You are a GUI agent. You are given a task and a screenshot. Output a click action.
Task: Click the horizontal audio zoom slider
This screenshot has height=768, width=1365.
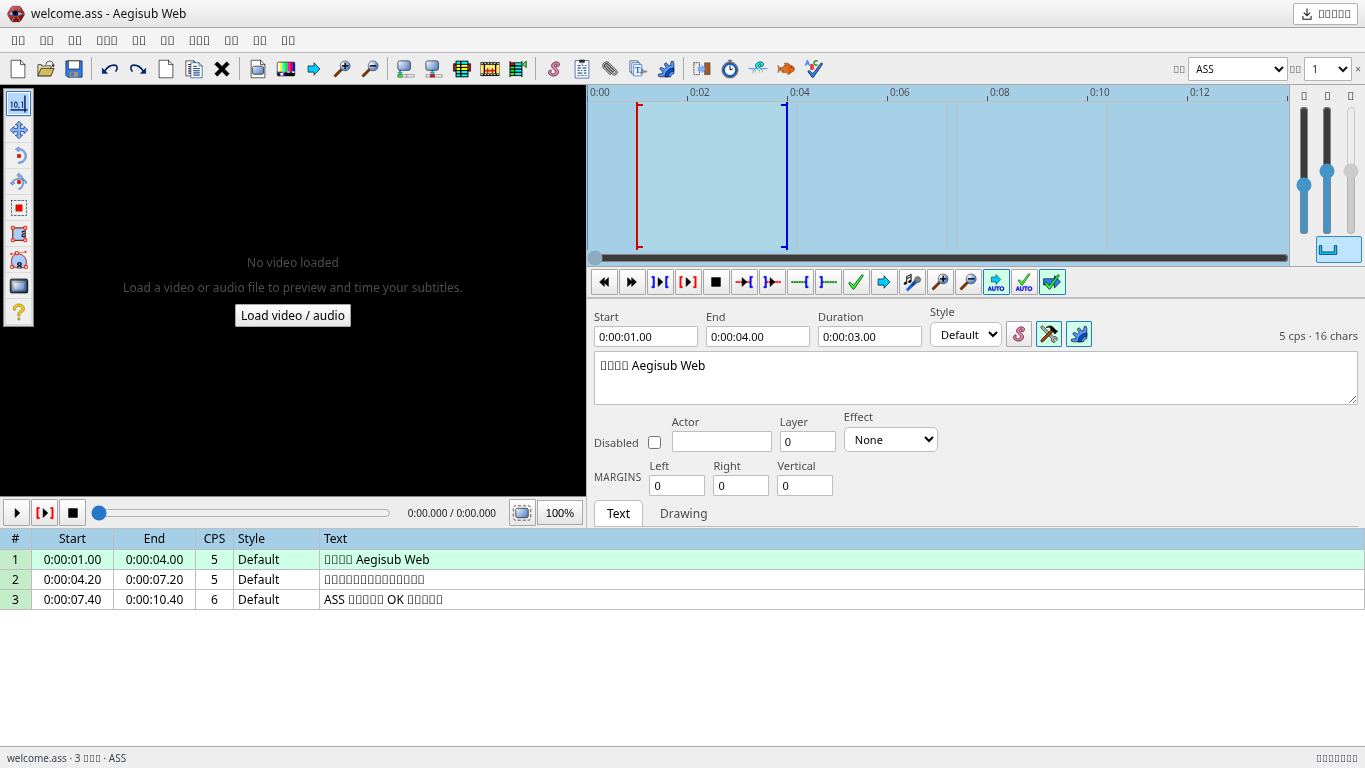click(x=1304, y=171)
